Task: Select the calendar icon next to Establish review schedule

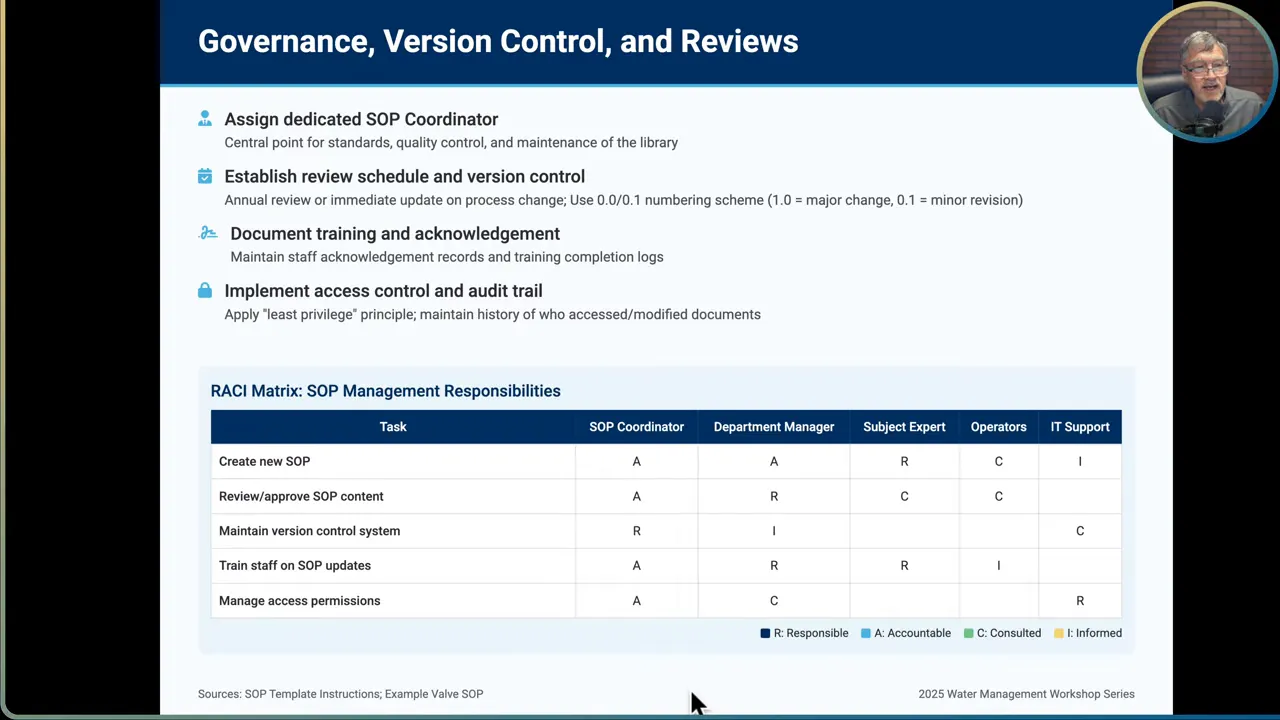Action: tap(204, 176)
